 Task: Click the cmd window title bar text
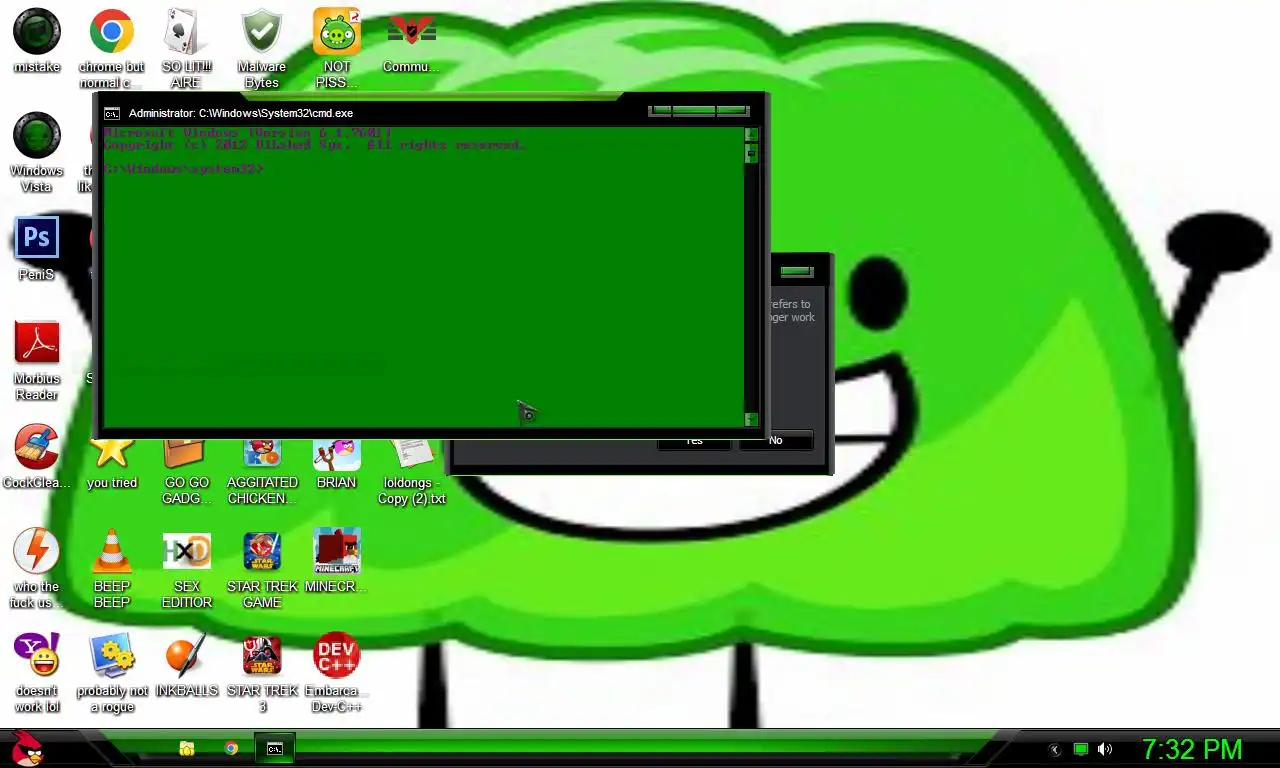click(x=241, y=113)
